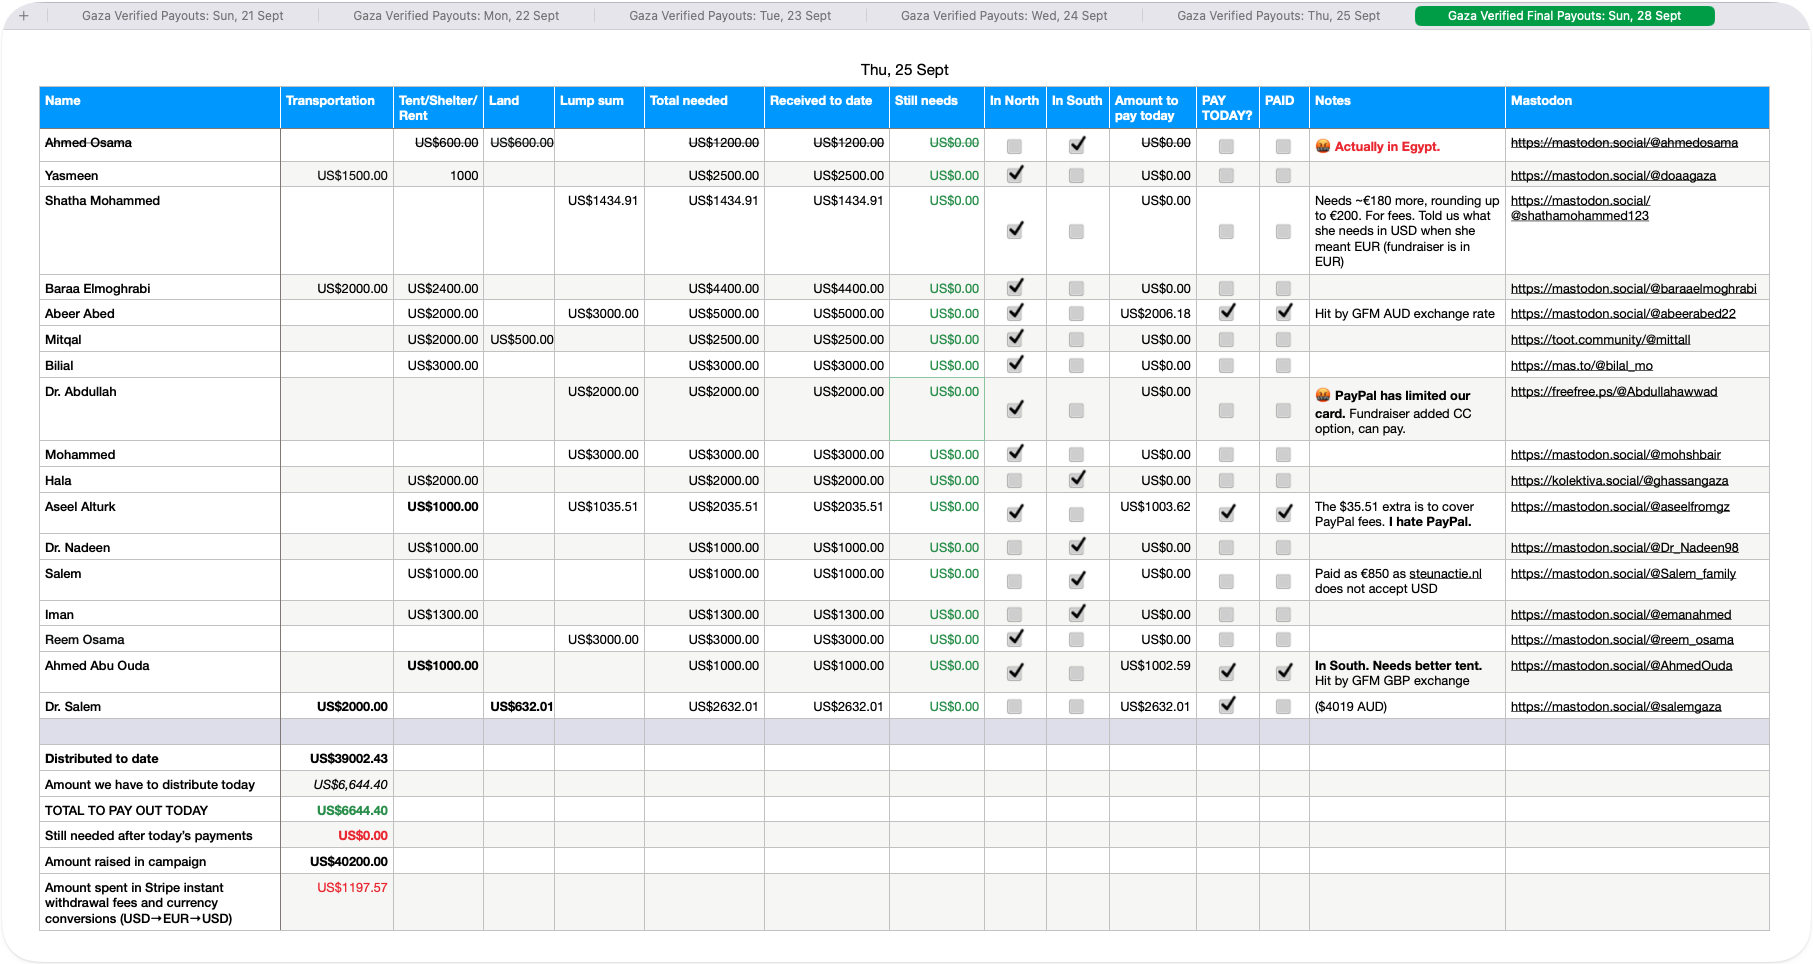The height and width of the screenshot is (964, 1813).
Task: Open the Wed, 24 Sept payouts tab
Action: 1004,15
